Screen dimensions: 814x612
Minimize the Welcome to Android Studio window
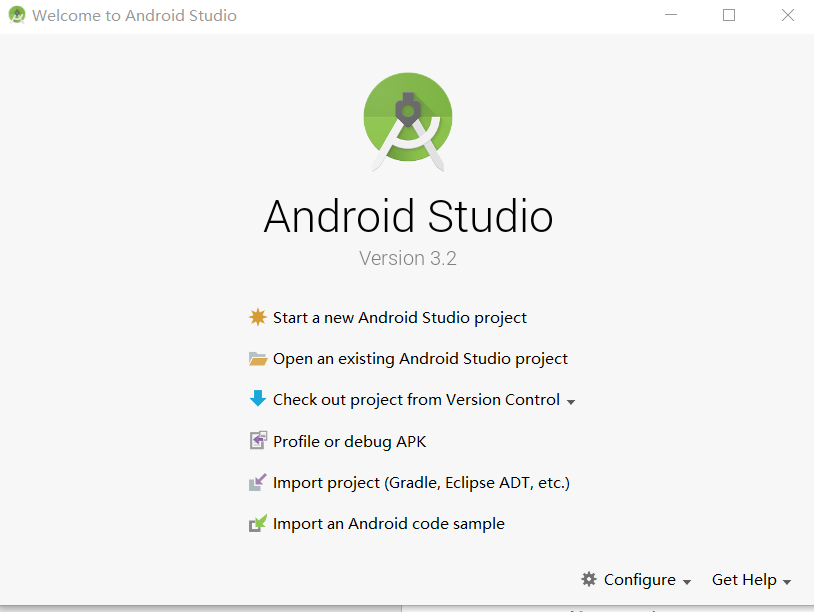671,15
